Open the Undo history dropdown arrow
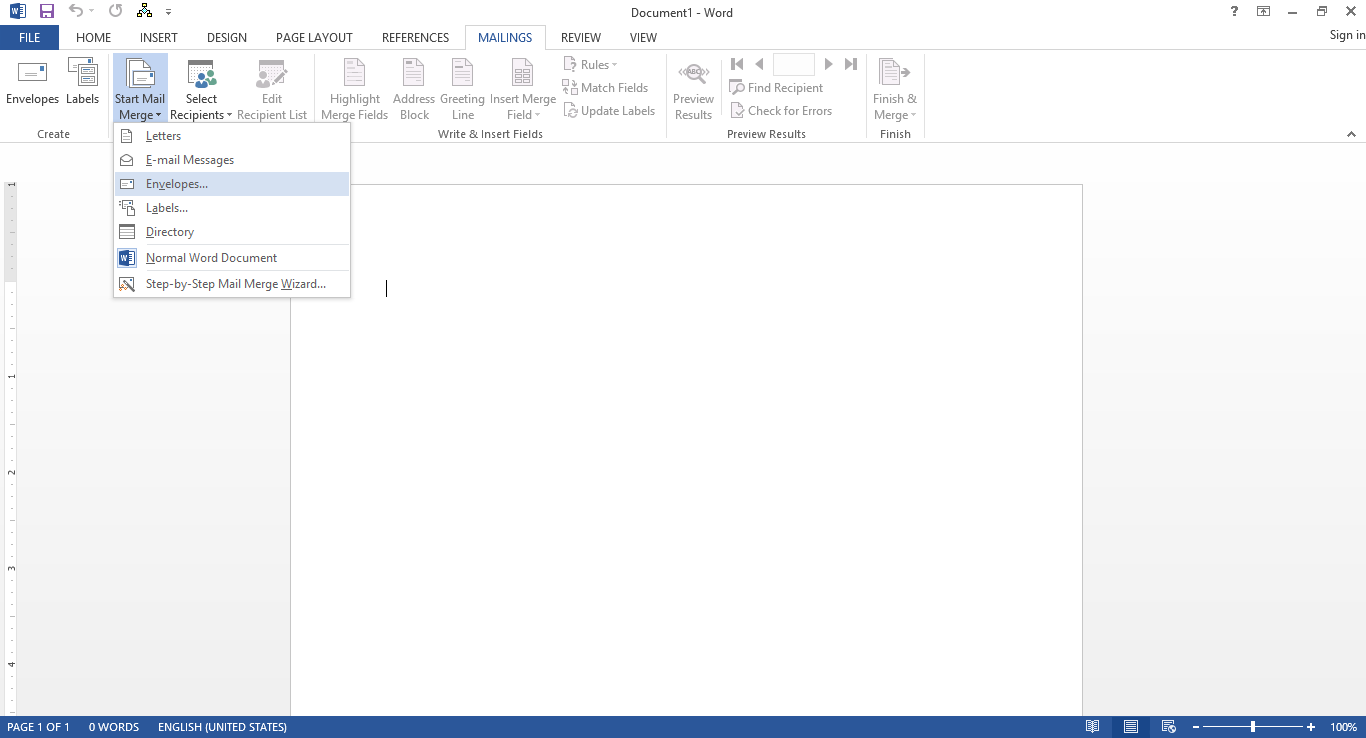Screen dimensions: 1366x738 93,12
